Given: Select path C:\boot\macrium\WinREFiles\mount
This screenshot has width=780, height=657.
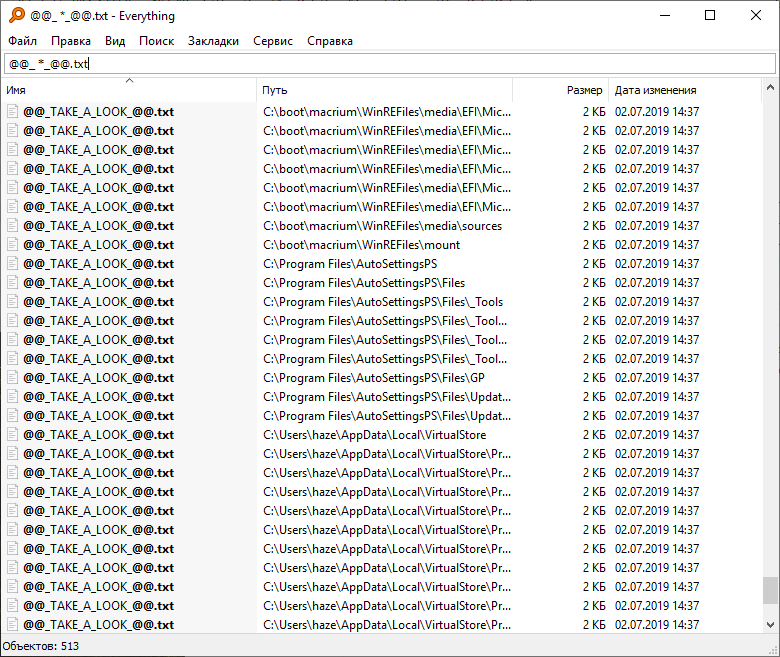Looking at the screenshot, I should pos(362,245).
